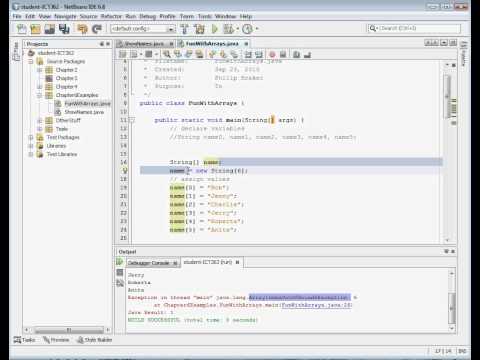Screen dimensions: 480x360
Task: Toggle Bookmark icon in editor toolbar
Action: 234,54
